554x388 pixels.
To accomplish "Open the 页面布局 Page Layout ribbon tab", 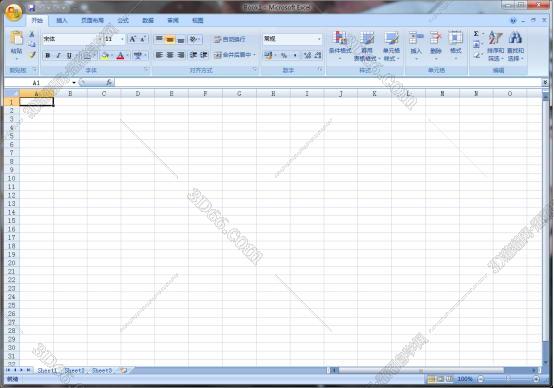I will click(92, 20).
